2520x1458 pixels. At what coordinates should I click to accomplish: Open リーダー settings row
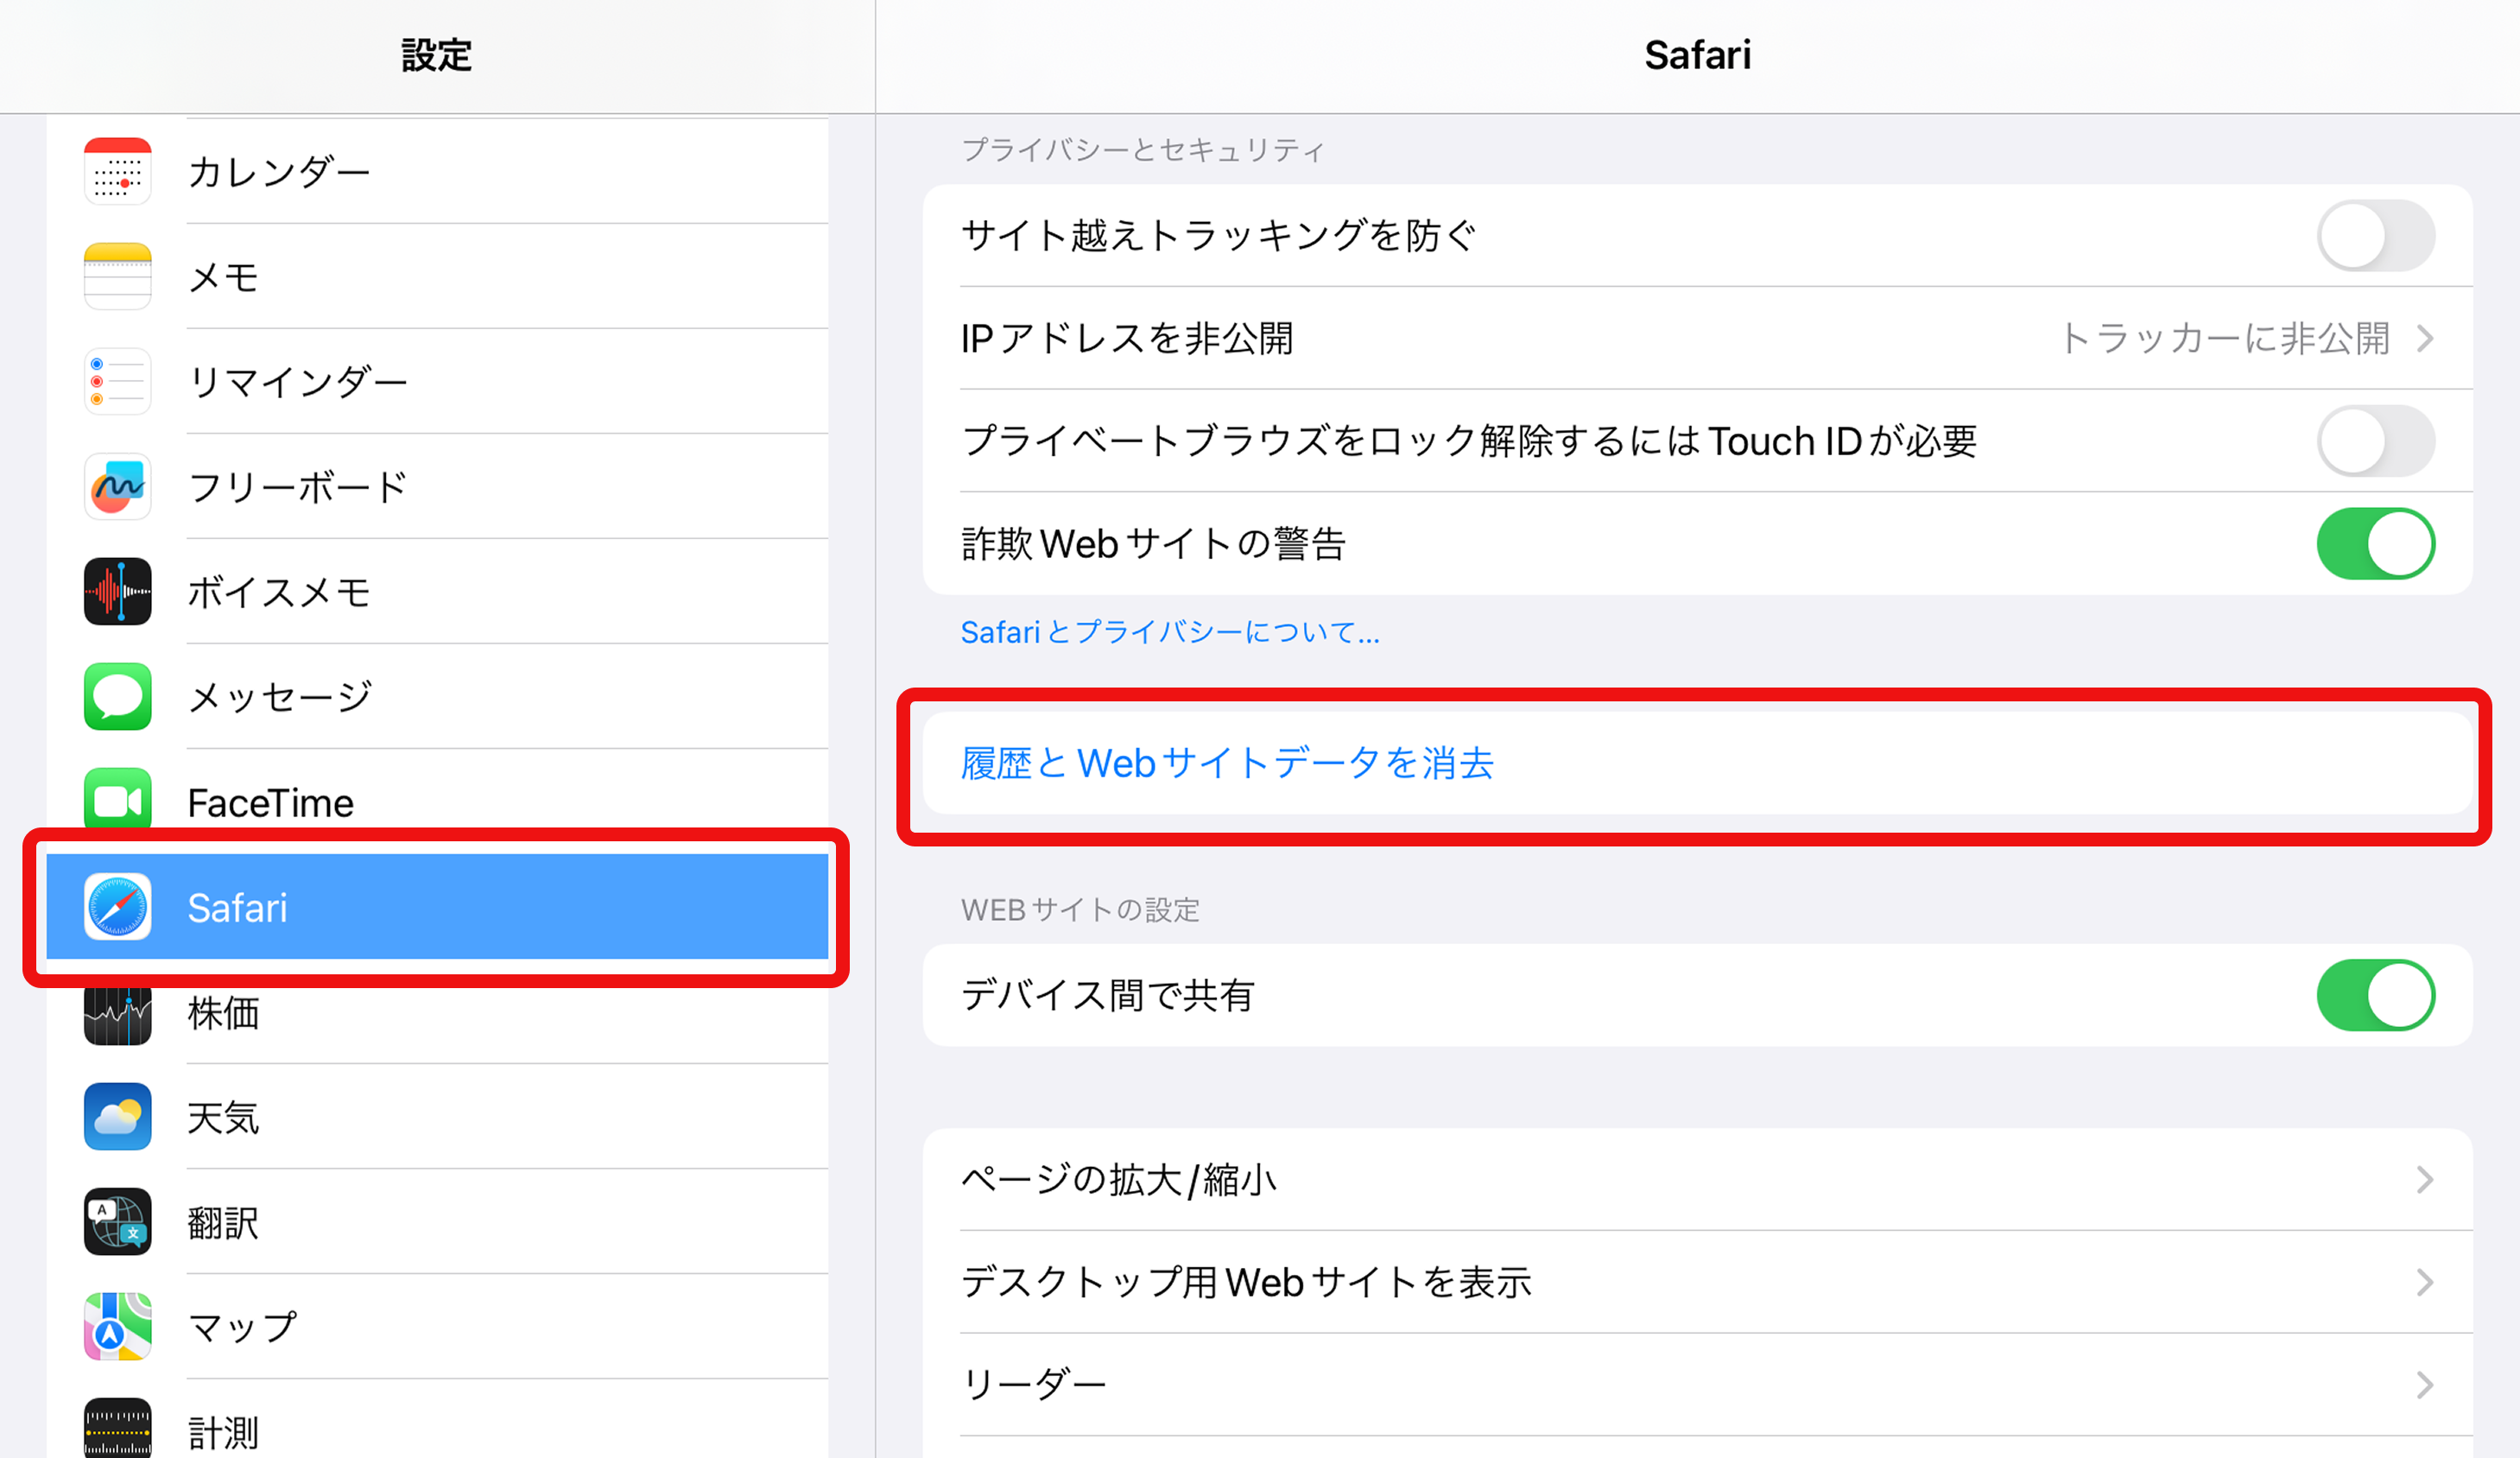(1696, 1385)
